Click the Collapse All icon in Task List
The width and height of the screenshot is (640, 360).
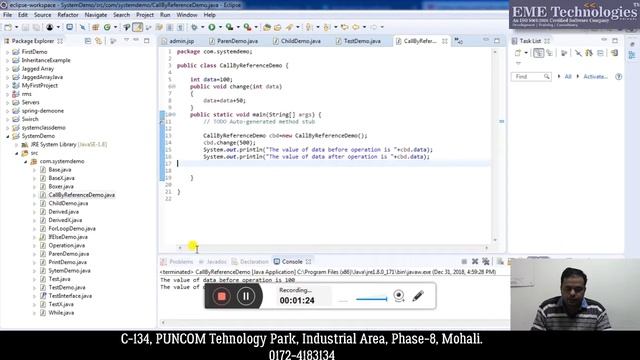tap(600, 53)
